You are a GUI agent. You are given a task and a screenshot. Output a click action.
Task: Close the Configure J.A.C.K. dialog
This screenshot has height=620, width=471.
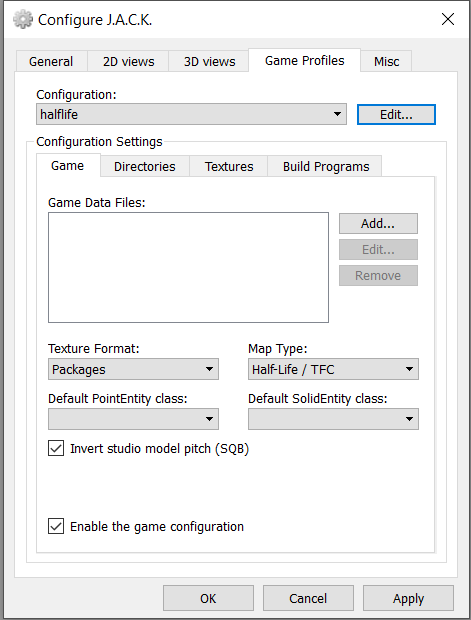(448, 19)
